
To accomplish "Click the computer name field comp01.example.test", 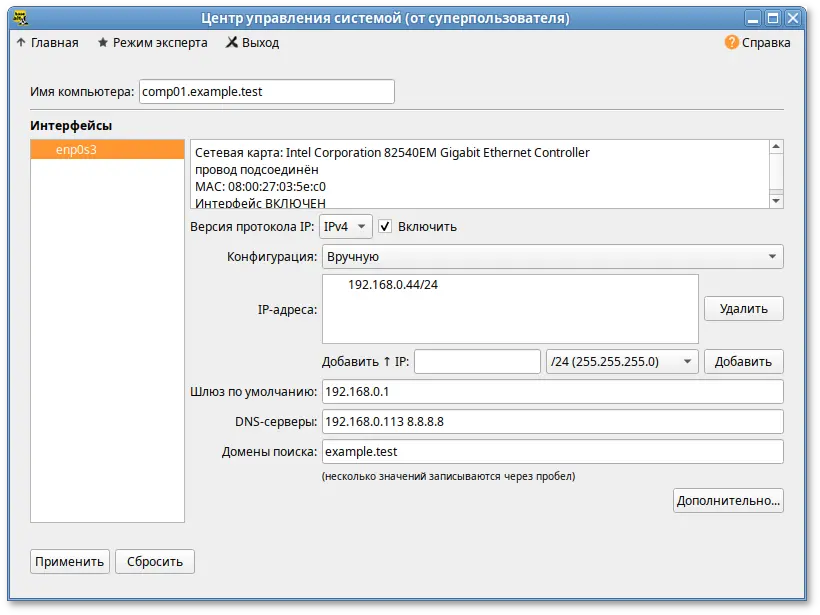I will 265,91.
